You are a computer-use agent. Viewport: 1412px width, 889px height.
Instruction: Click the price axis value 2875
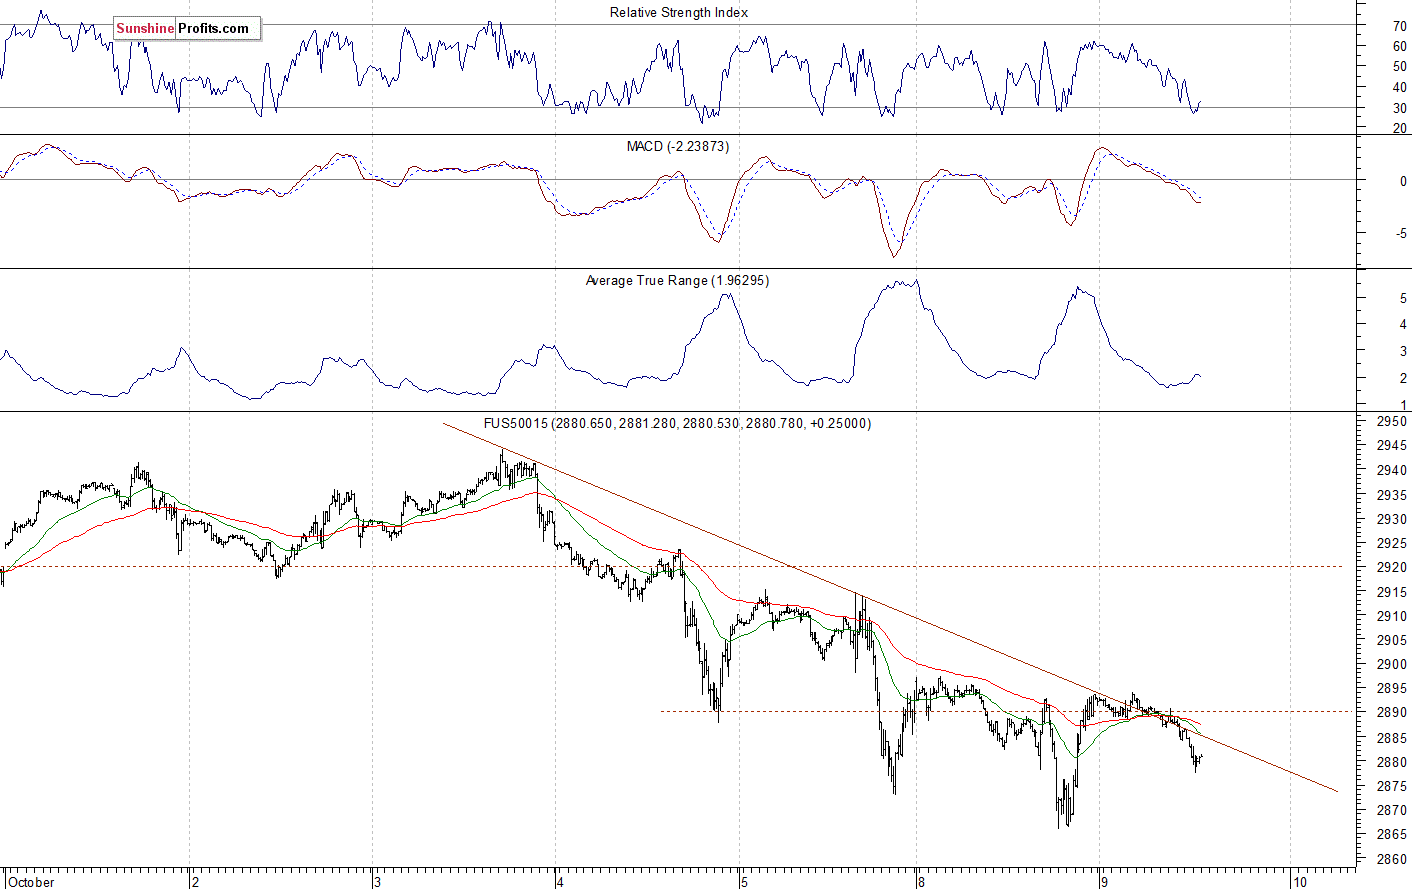pyautogui.click(x=1393, y=786)
